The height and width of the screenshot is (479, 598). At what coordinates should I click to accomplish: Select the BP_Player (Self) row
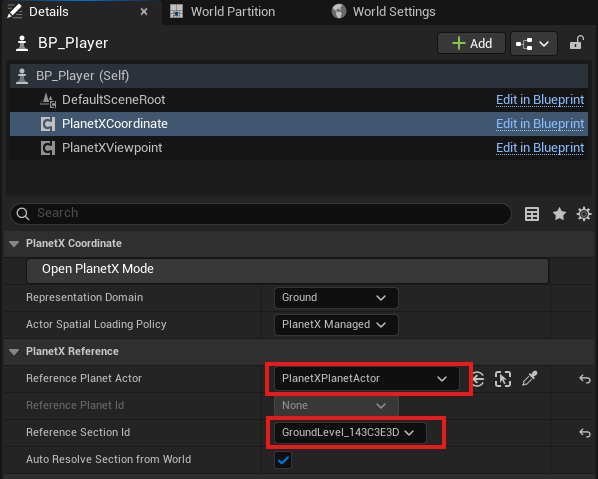coord(299,76)
